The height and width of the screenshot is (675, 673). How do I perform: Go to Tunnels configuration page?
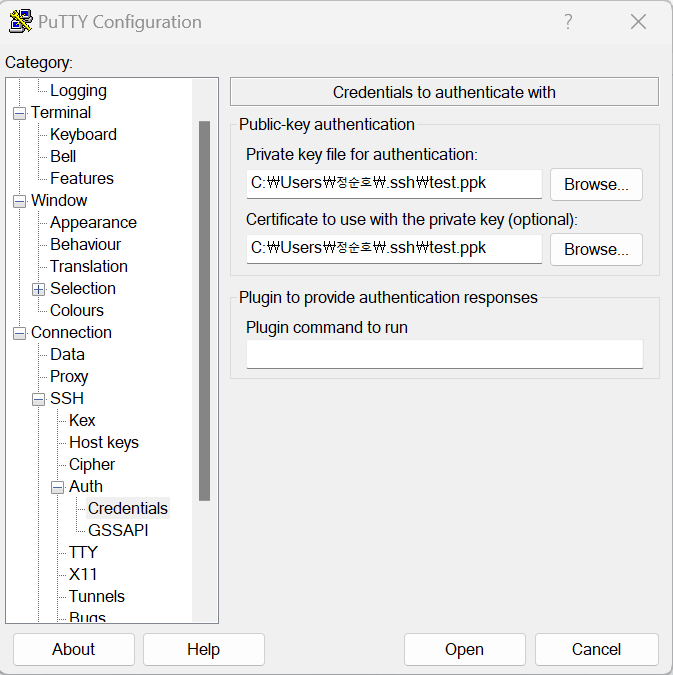[96, 596]
